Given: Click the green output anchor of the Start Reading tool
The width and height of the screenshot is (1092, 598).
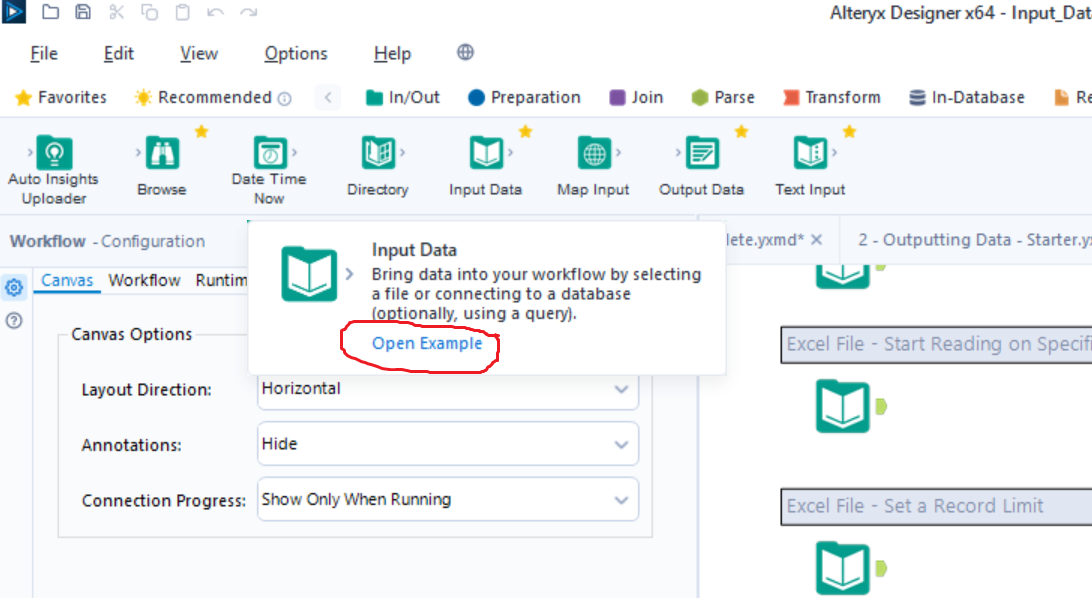Looking at the screenshot, I should (881, 406).
